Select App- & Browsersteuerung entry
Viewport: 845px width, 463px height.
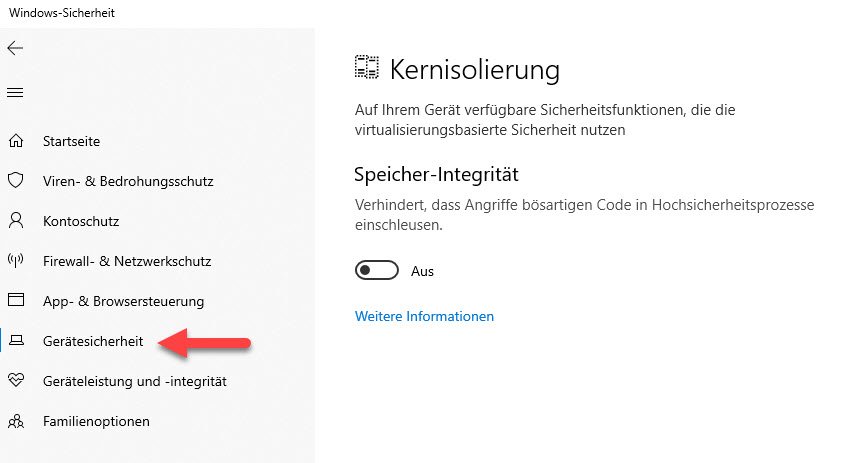(x=123, y=301)
